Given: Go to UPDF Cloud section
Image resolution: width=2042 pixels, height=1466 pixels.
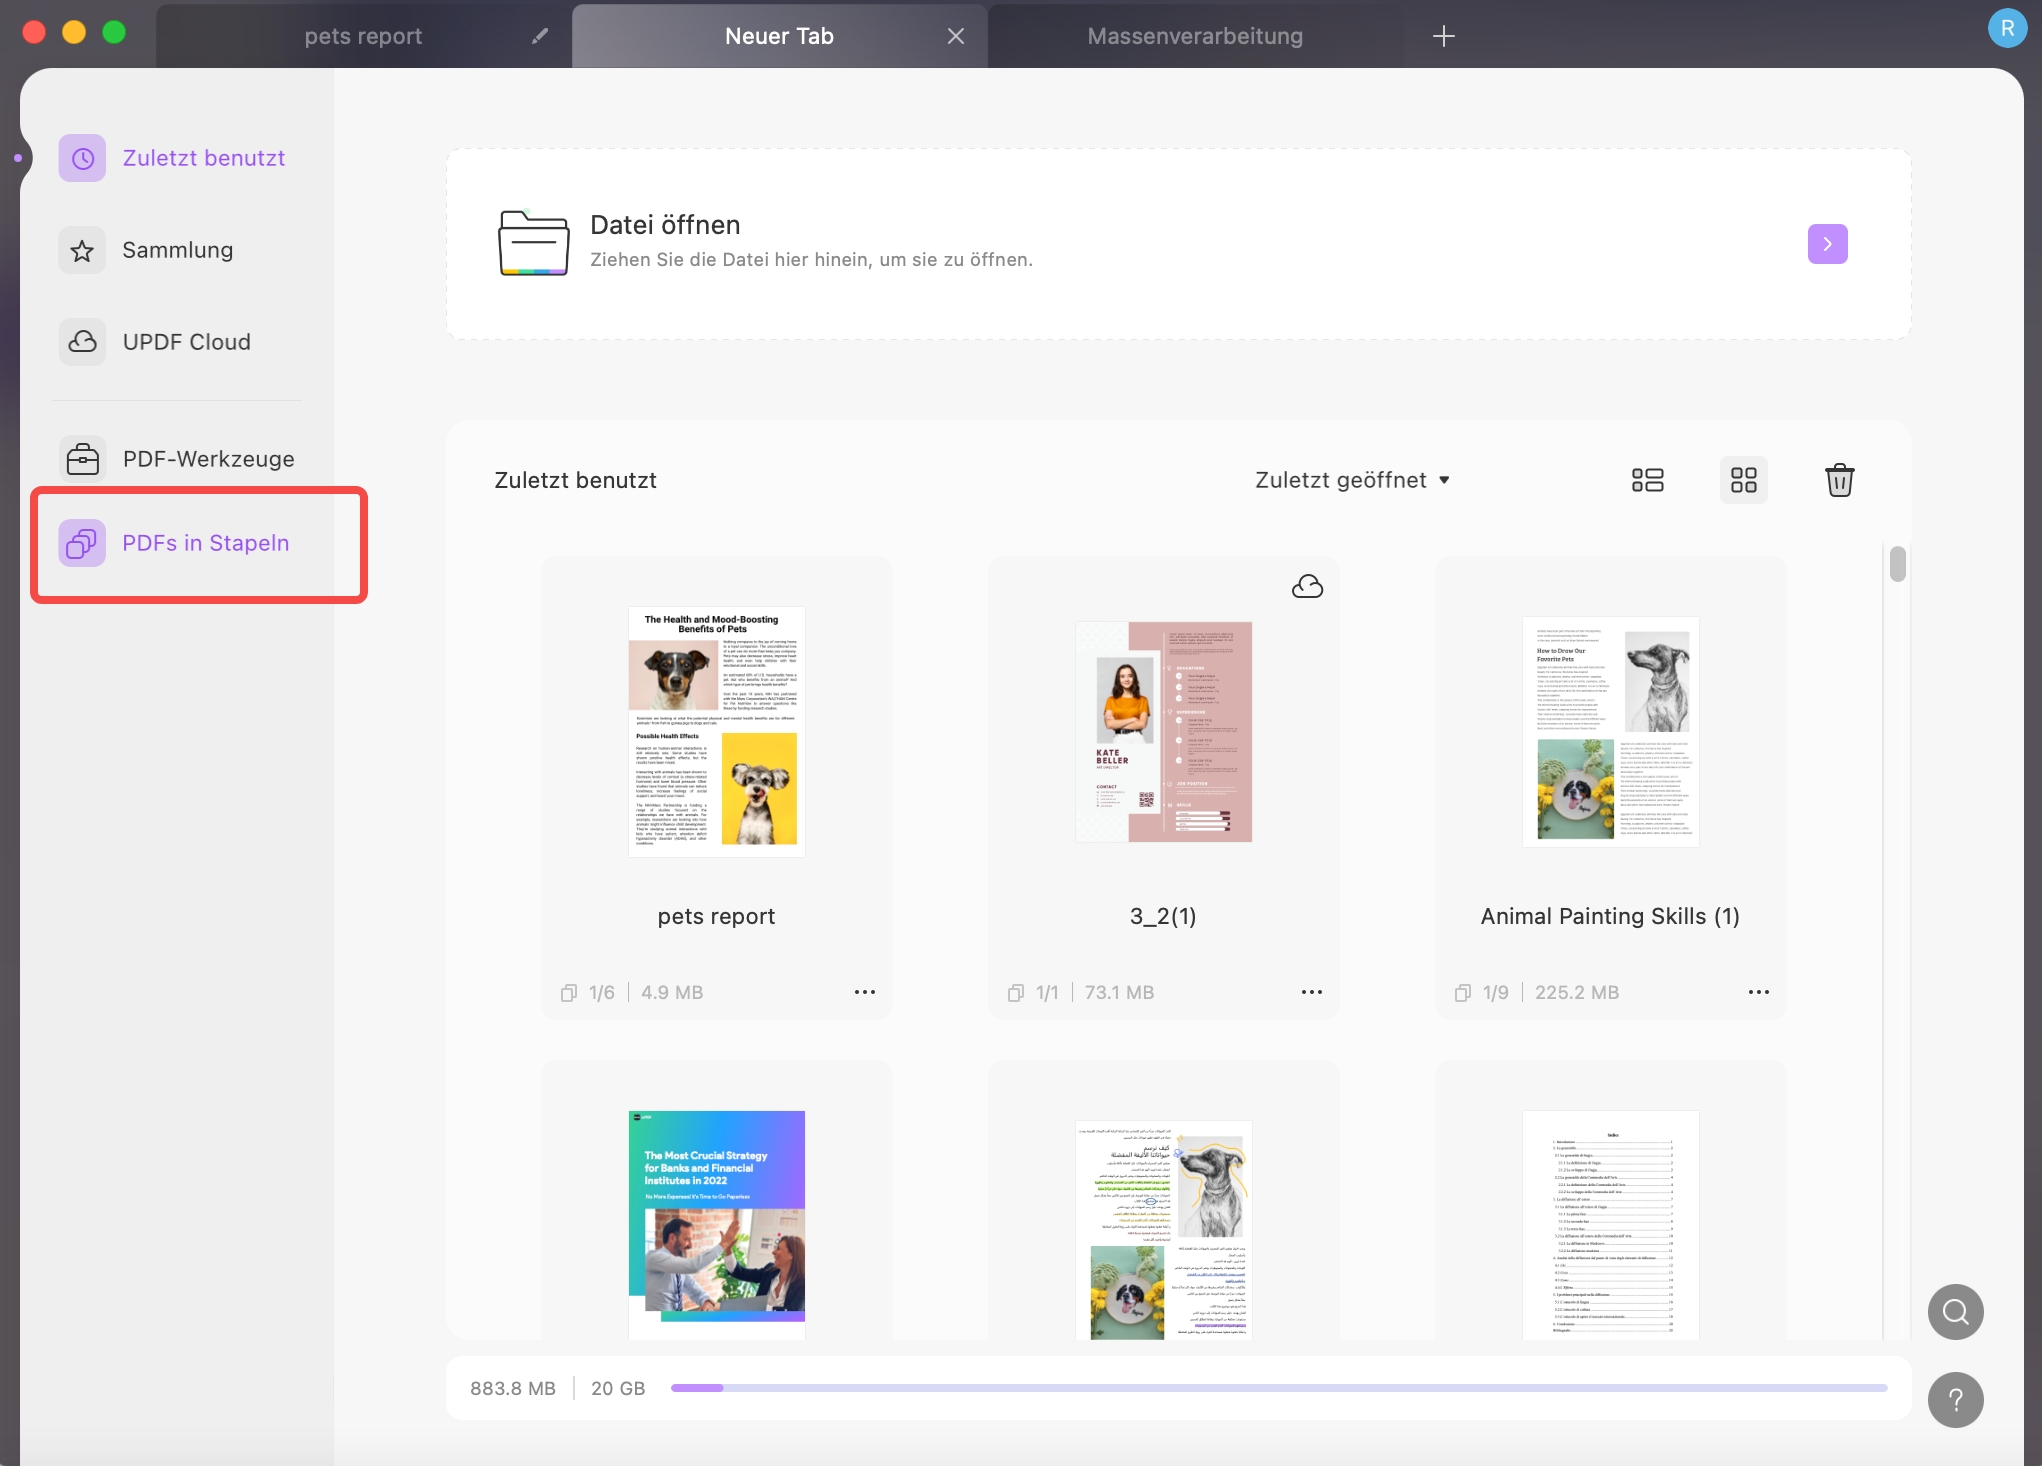Looking at the screenshot, I should point(185,342).
